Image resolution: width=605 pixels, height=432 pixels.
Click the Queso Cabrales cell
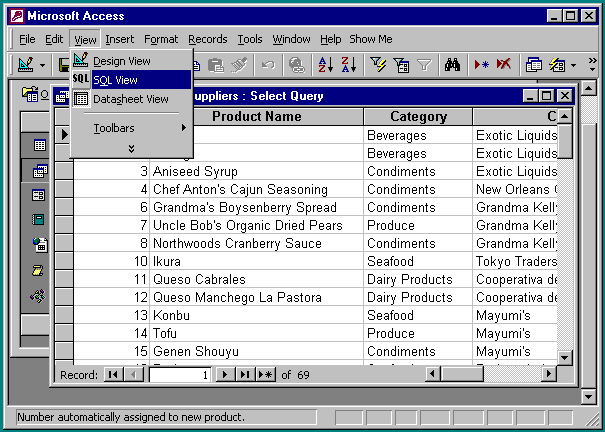[256, 279]
